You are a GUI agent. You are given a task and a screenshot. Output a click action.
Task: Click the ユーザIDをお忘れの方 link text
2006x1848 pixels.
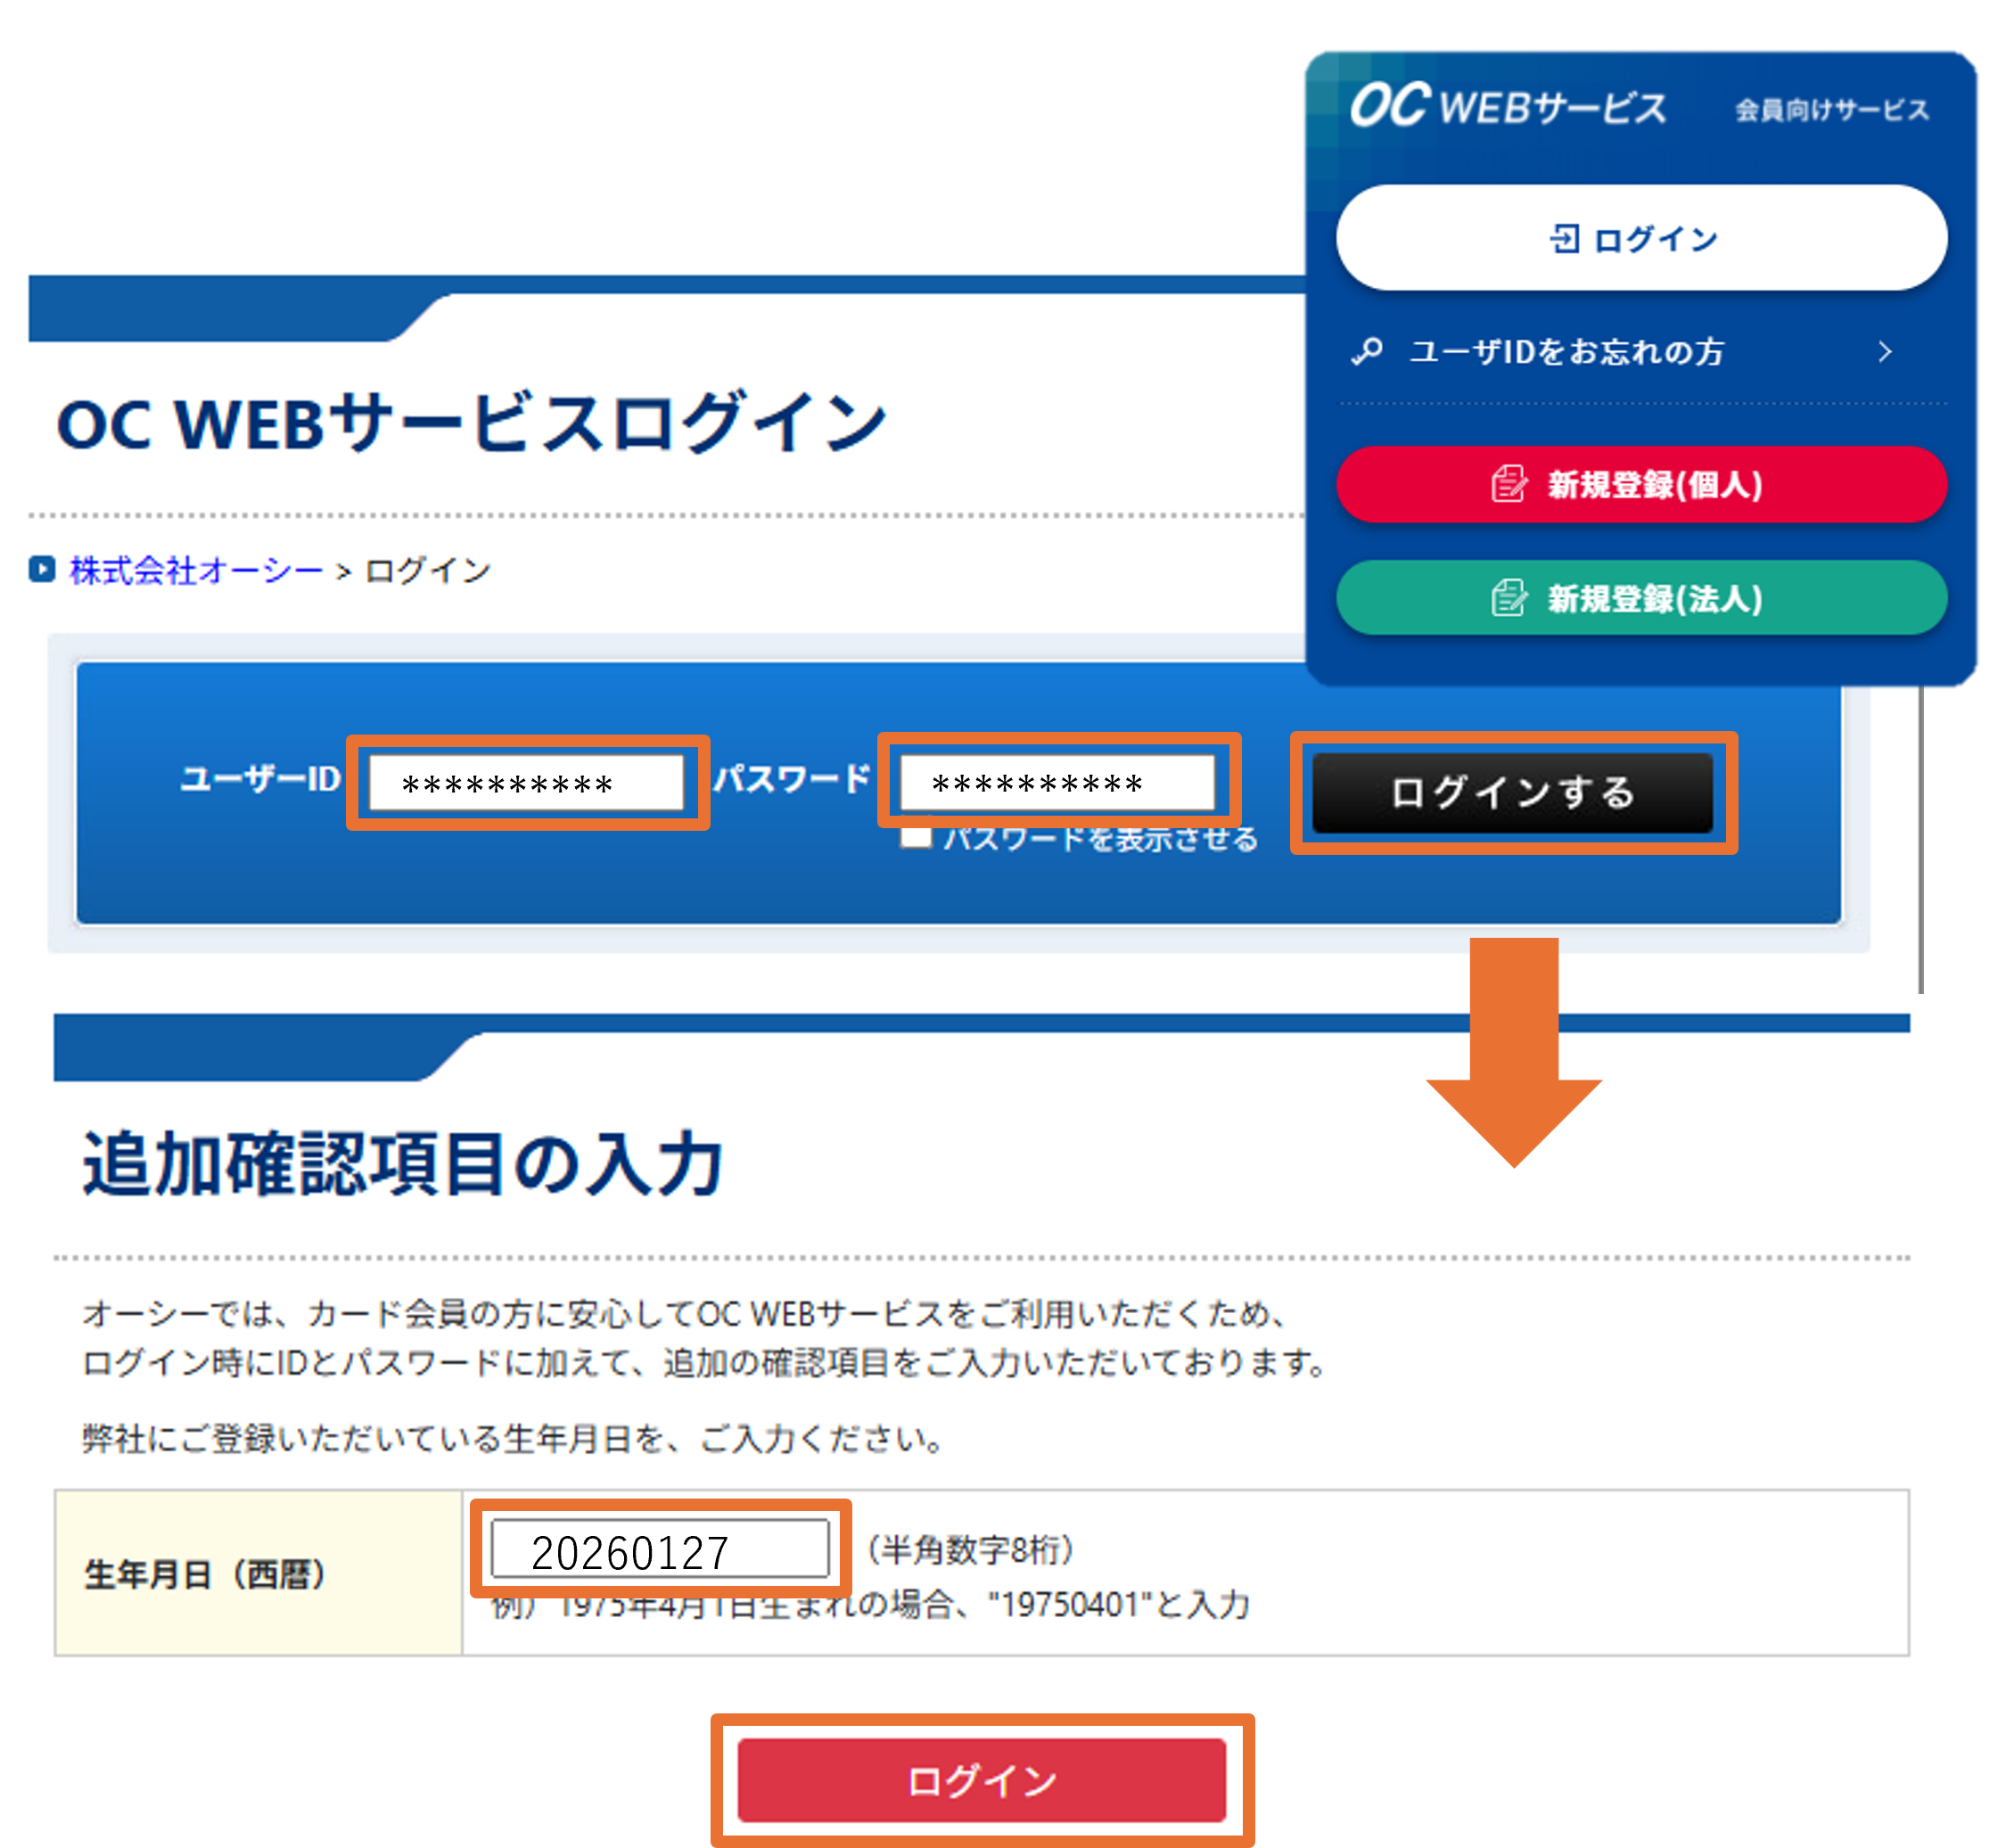click(1565, 352)
